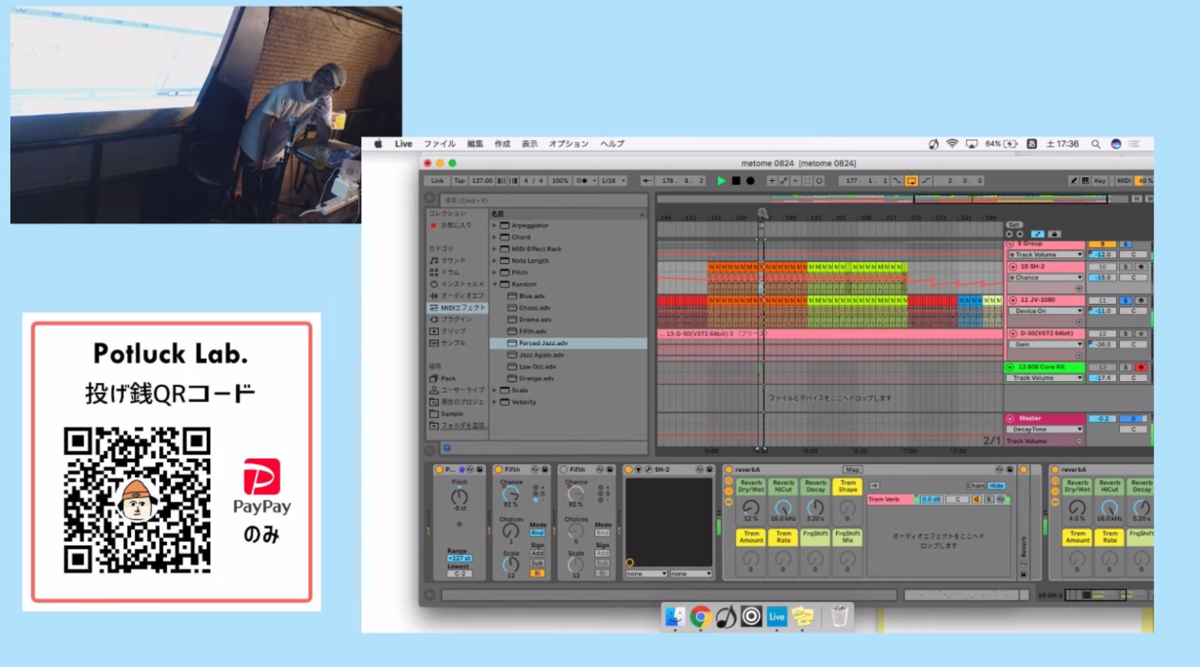The height and width of the screenshot is (667, 1200).
Task: Arm the 13 808 Core Kit track
Action: (1141, 367)
